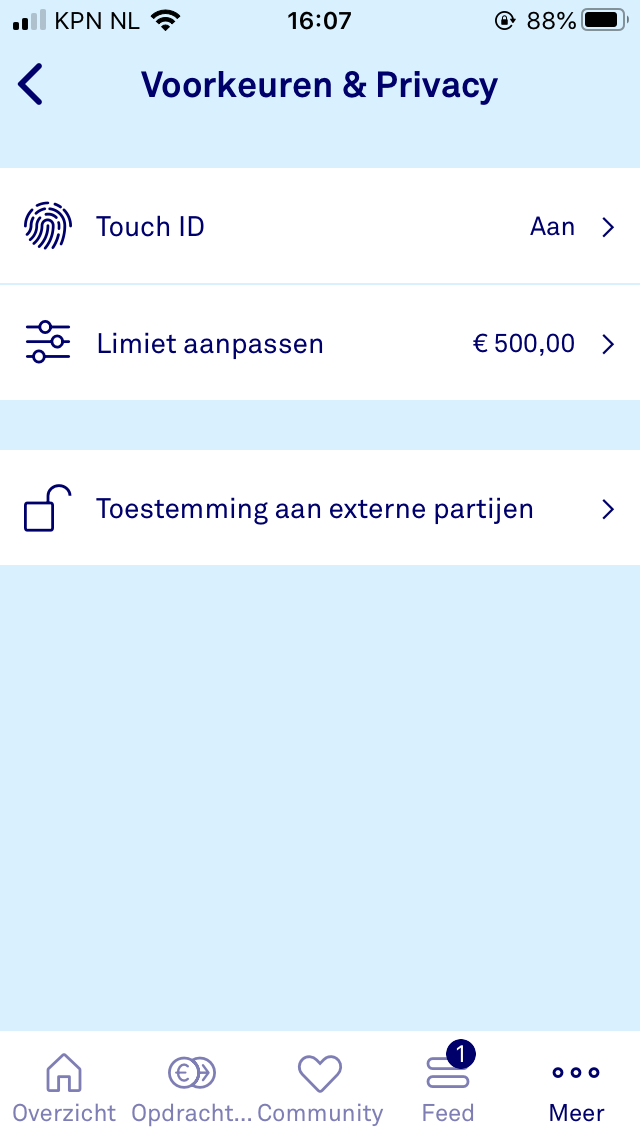This screenshot has height=1136, width=640.
Task: Open the Overzicht home tab icon
Action: tap(64, 1072)
